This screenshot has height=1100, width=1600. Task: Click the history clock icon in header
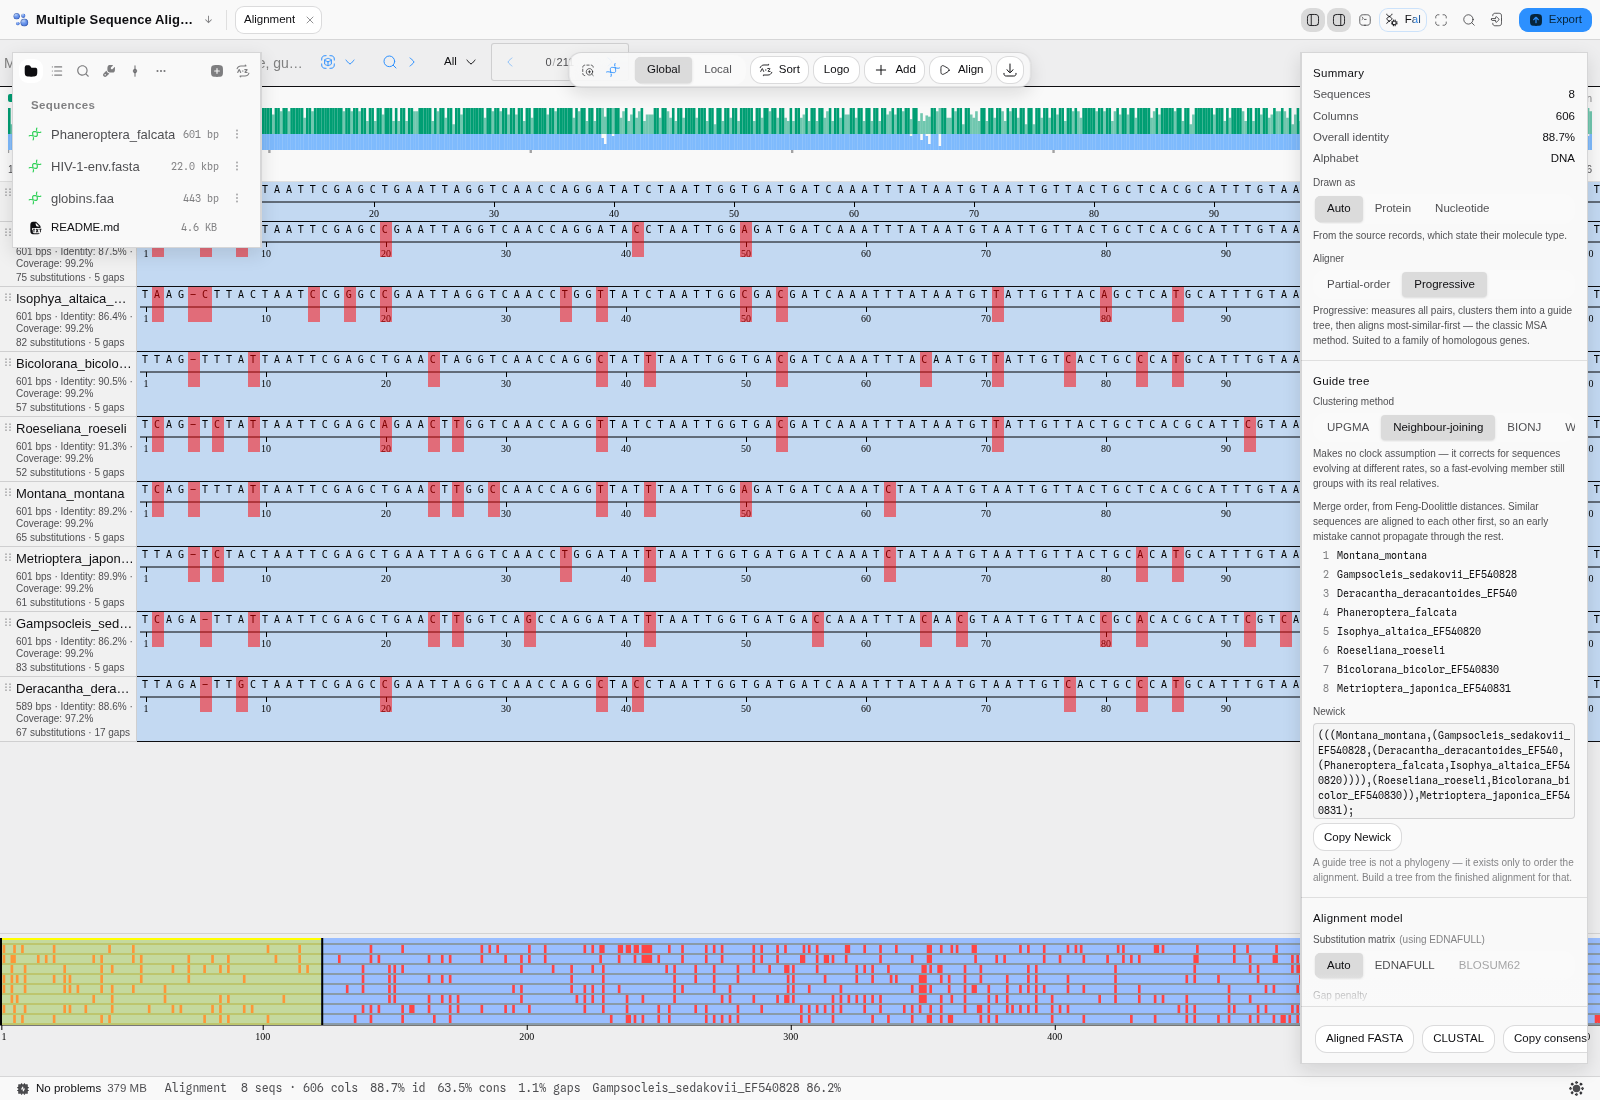(1365, 20)
